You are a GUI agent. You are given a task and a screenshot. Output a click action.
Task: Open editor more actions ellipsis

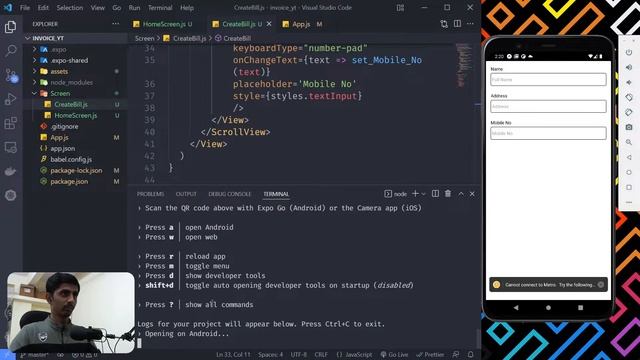[x=470, y=24]
